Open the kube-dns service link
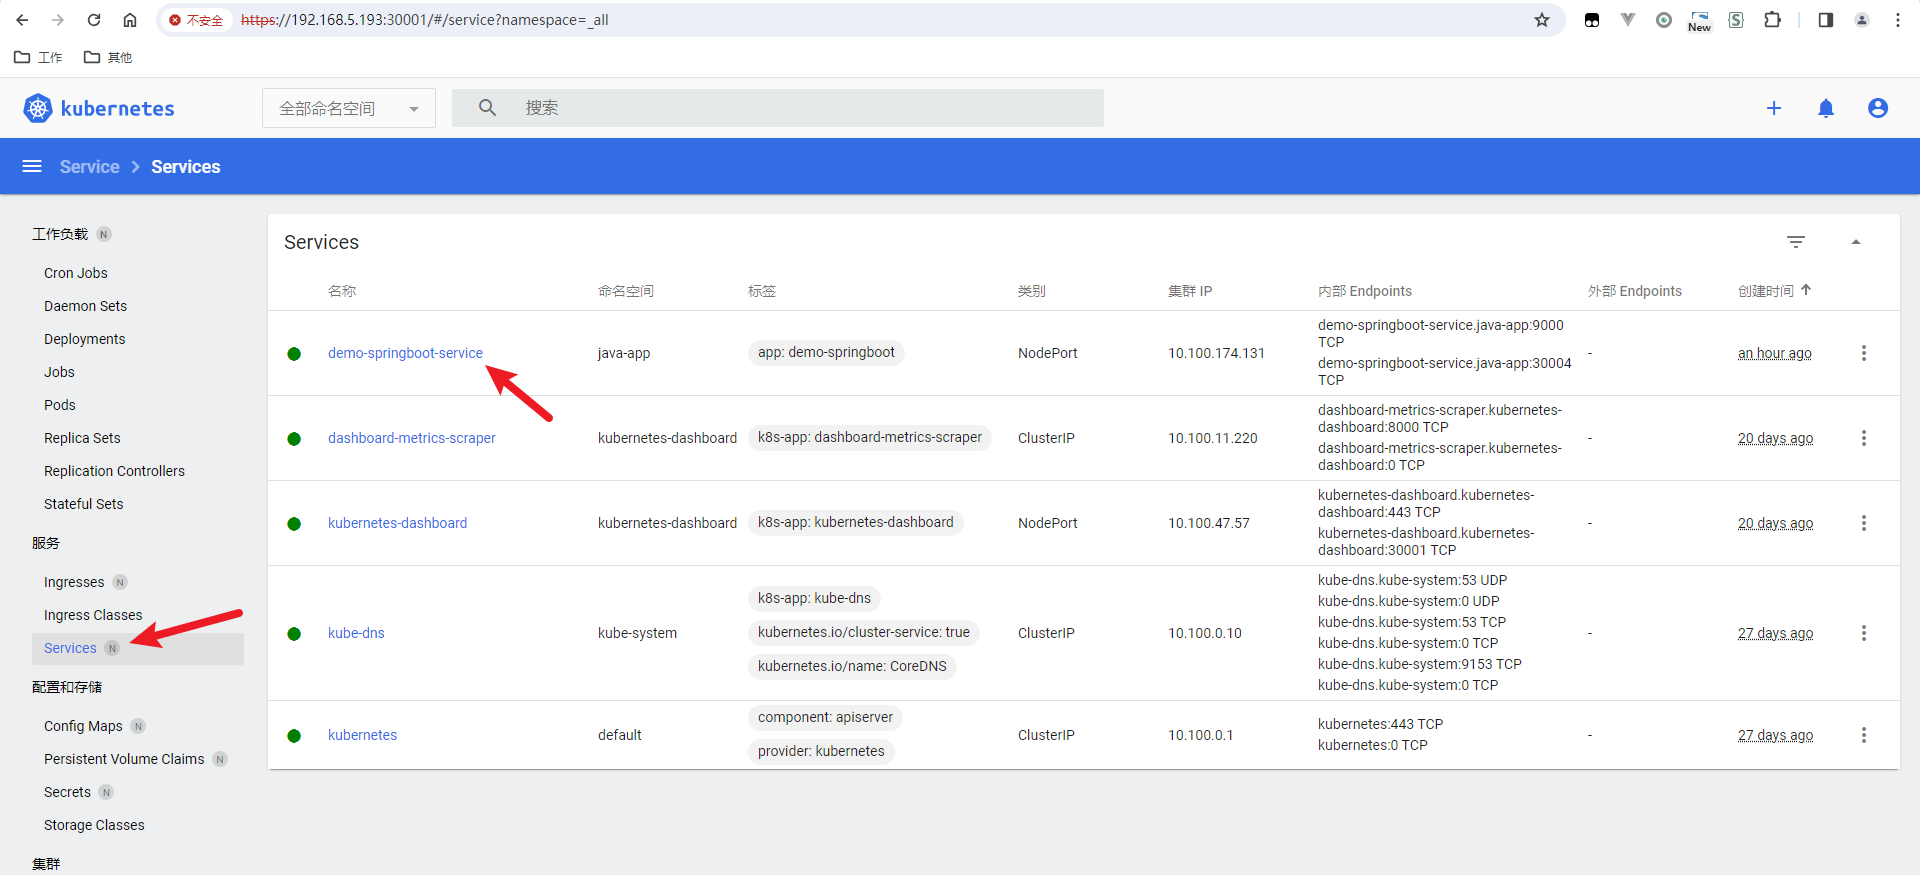1920x875 pixels. point(356,633)
